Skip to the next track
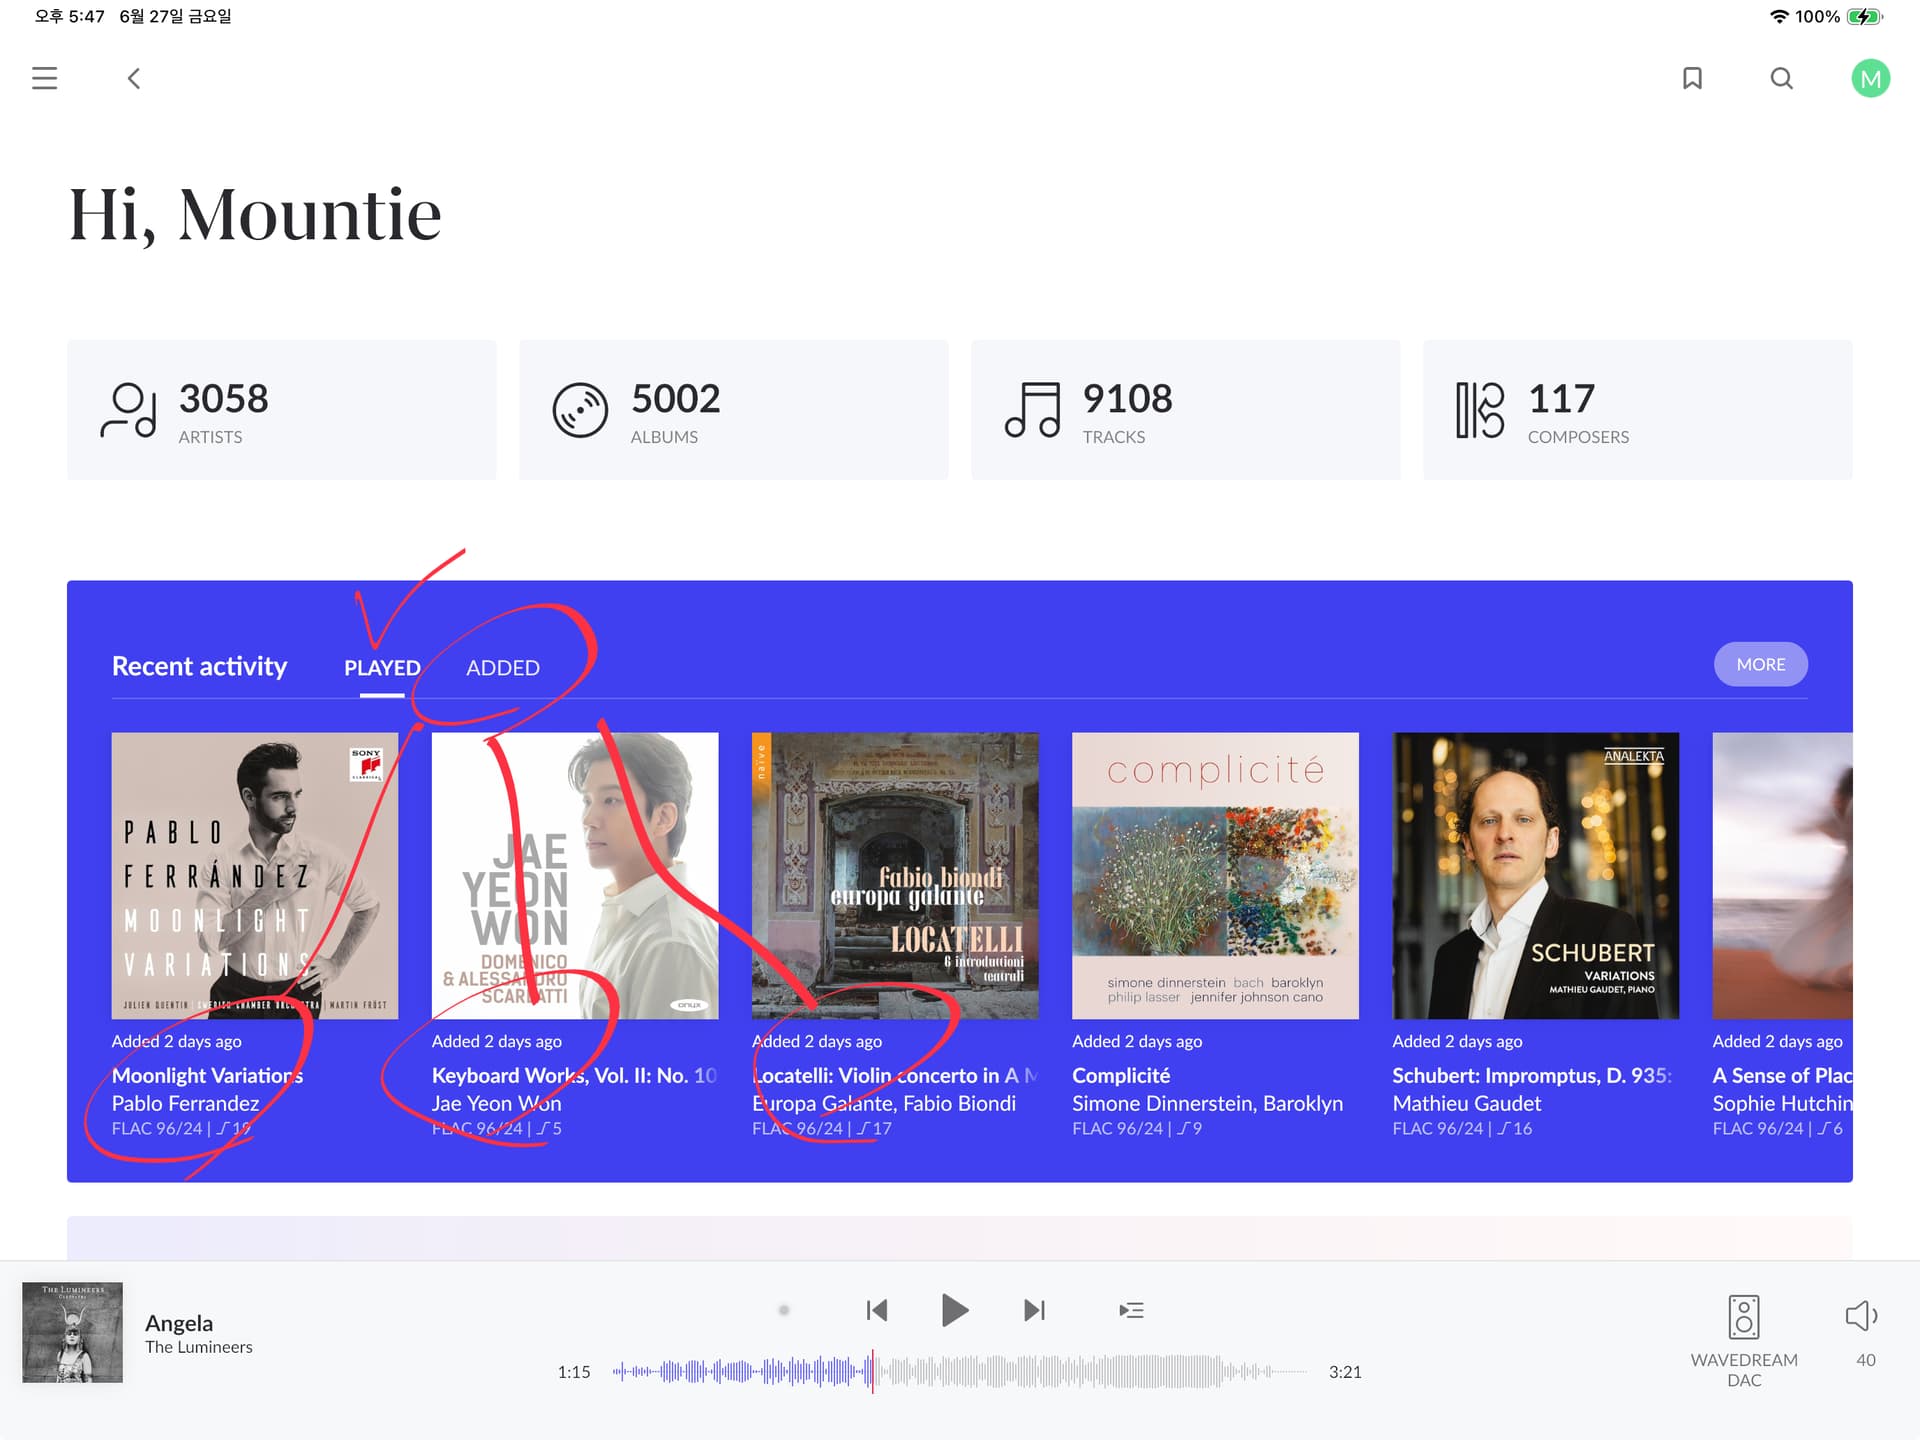Screen dimensions: 1920x1440 (x=1034, y=1310)
